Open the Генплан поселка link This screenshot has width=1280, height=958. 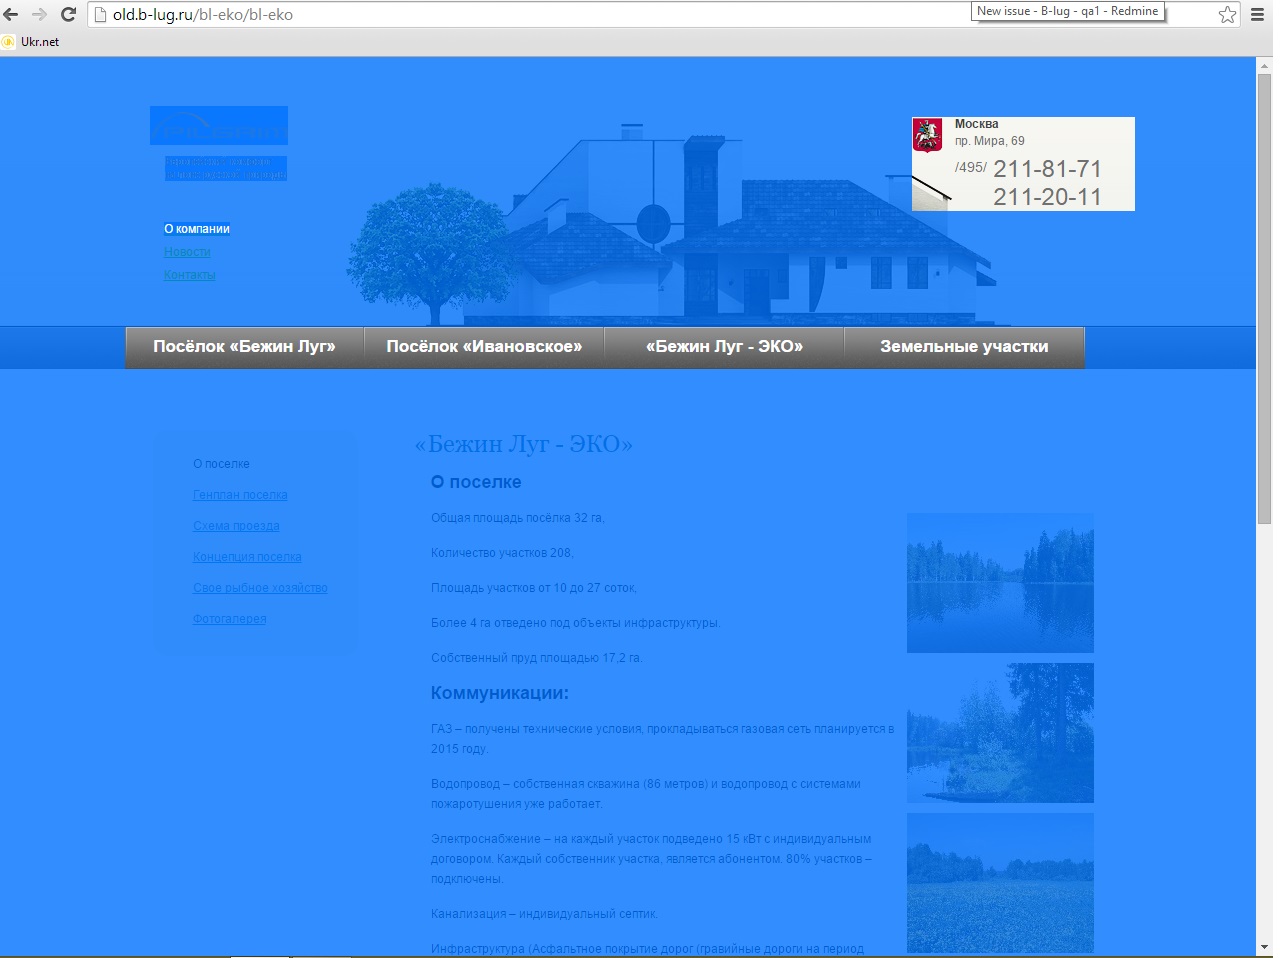click(240, 495)
